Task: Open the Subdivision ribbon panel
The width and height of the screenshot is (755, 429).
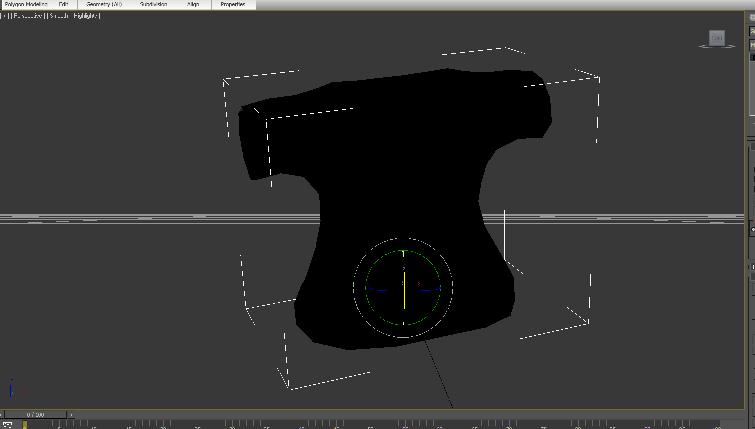Action: (x=154, y=4)
